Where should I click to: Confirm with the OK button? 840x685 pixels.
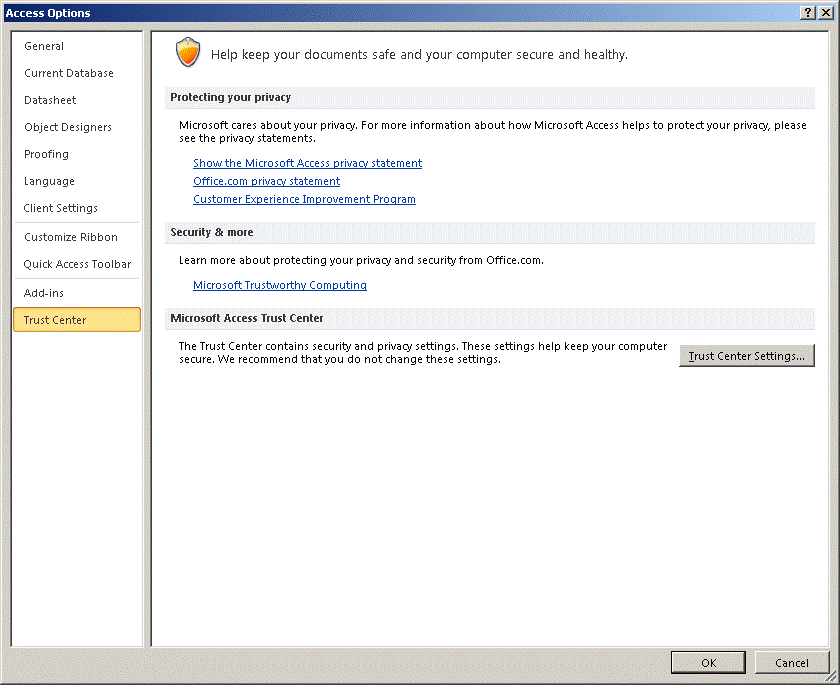(x=708, y=663)
